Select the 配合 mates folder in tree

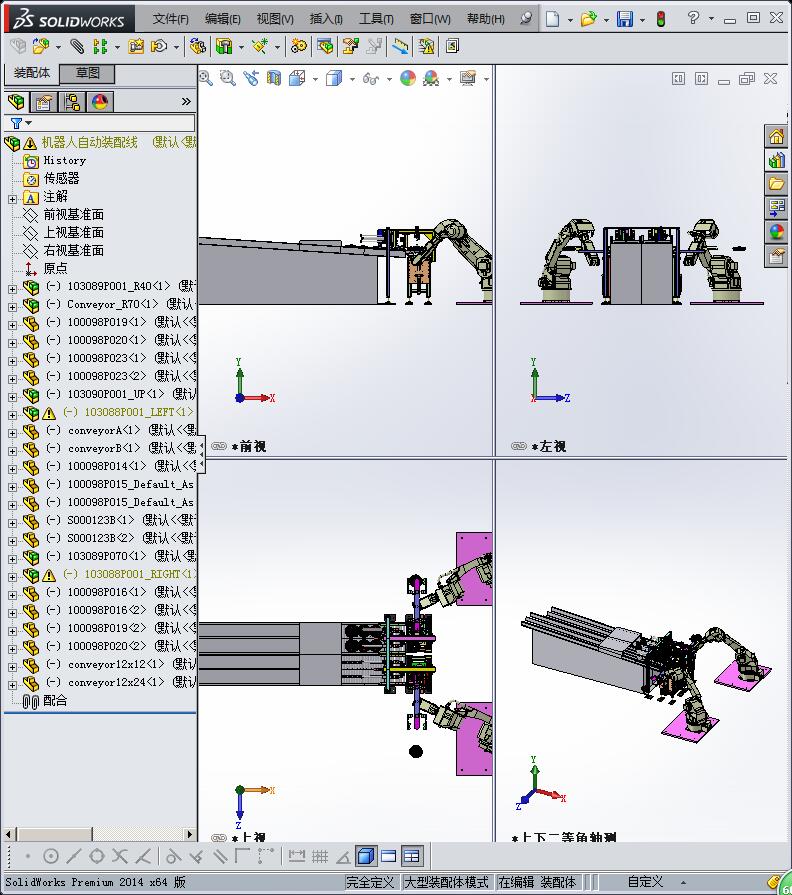tap(55, 700)
